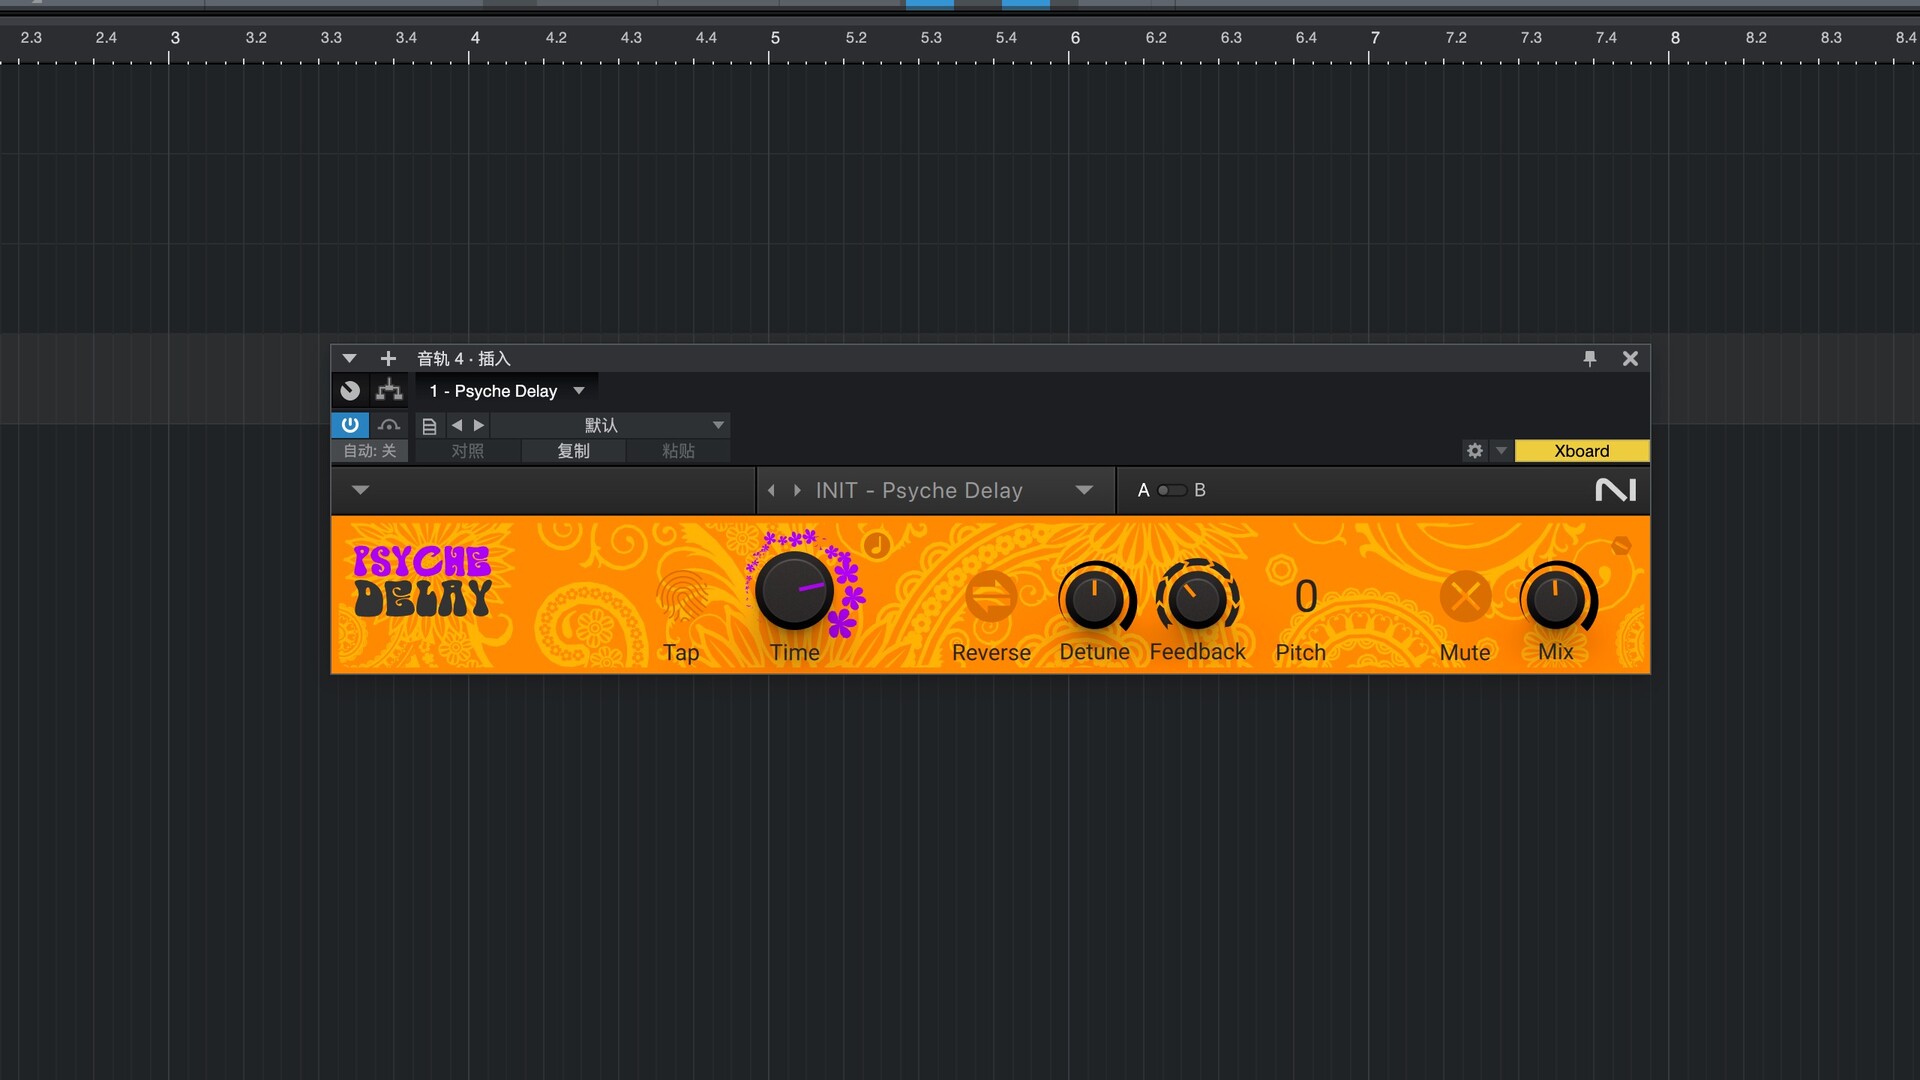Expand the arrow next to the gear
1920x1080 pixels.
point(1501,451)
